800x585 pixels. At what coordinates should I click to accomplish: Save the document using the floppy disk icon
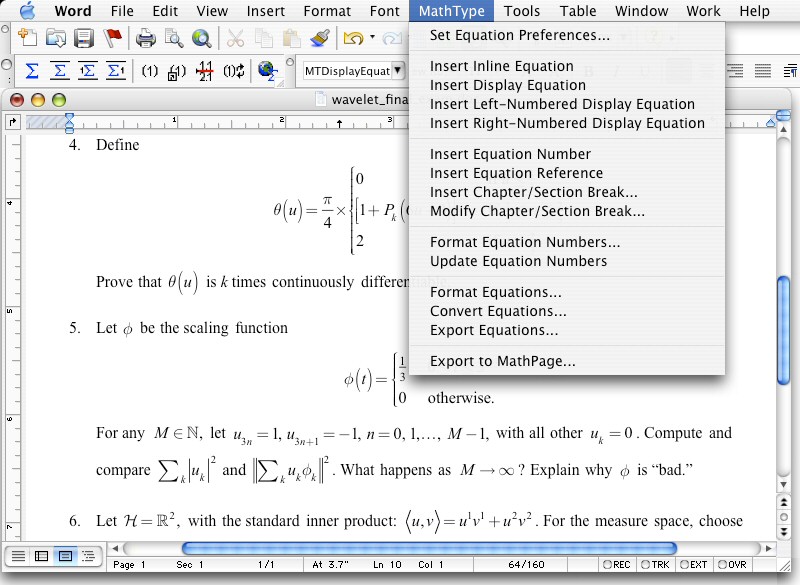[84, 38]
